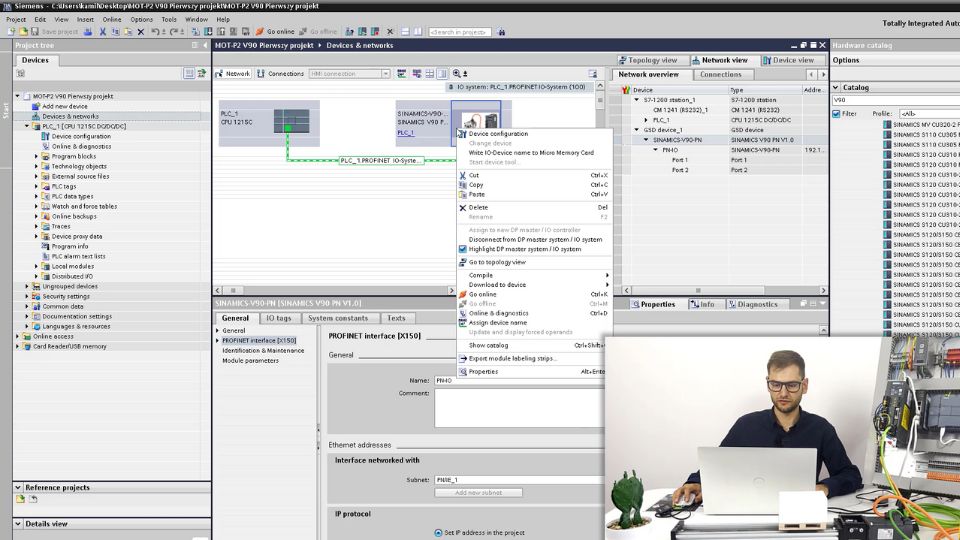Viewport: 960px width, 540px height.
Task: Click the Cut scissors icon in the toolbar
Action: coord(102,31)
